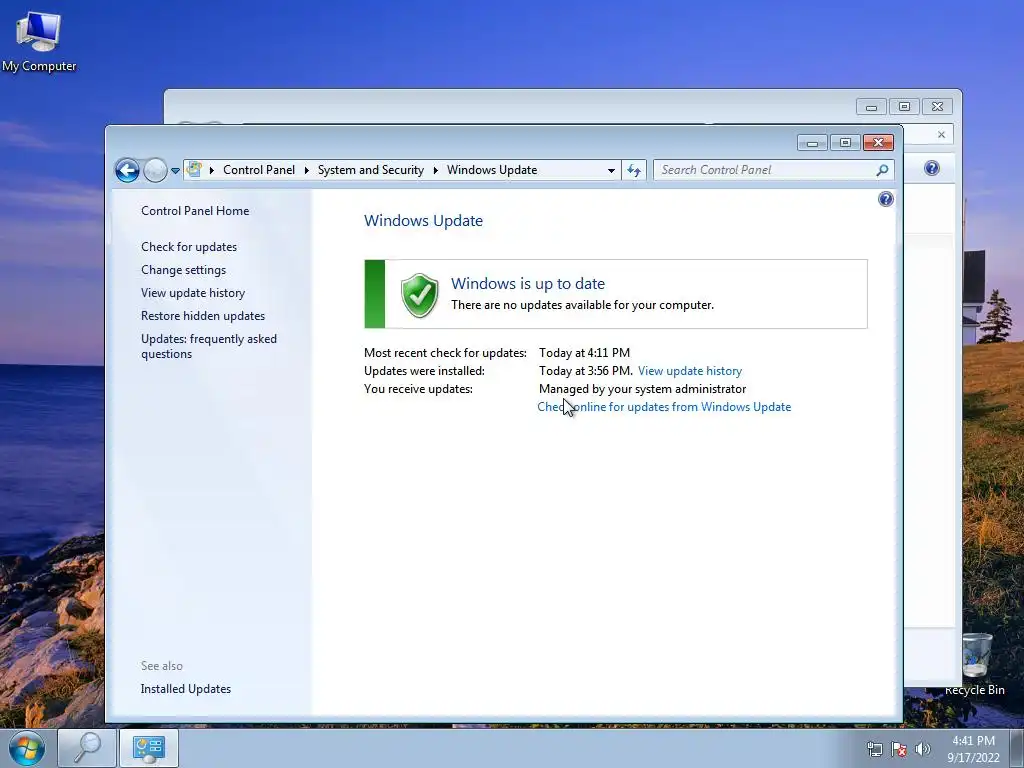Click Check online for updates from Windows Update

pos(664,407)
